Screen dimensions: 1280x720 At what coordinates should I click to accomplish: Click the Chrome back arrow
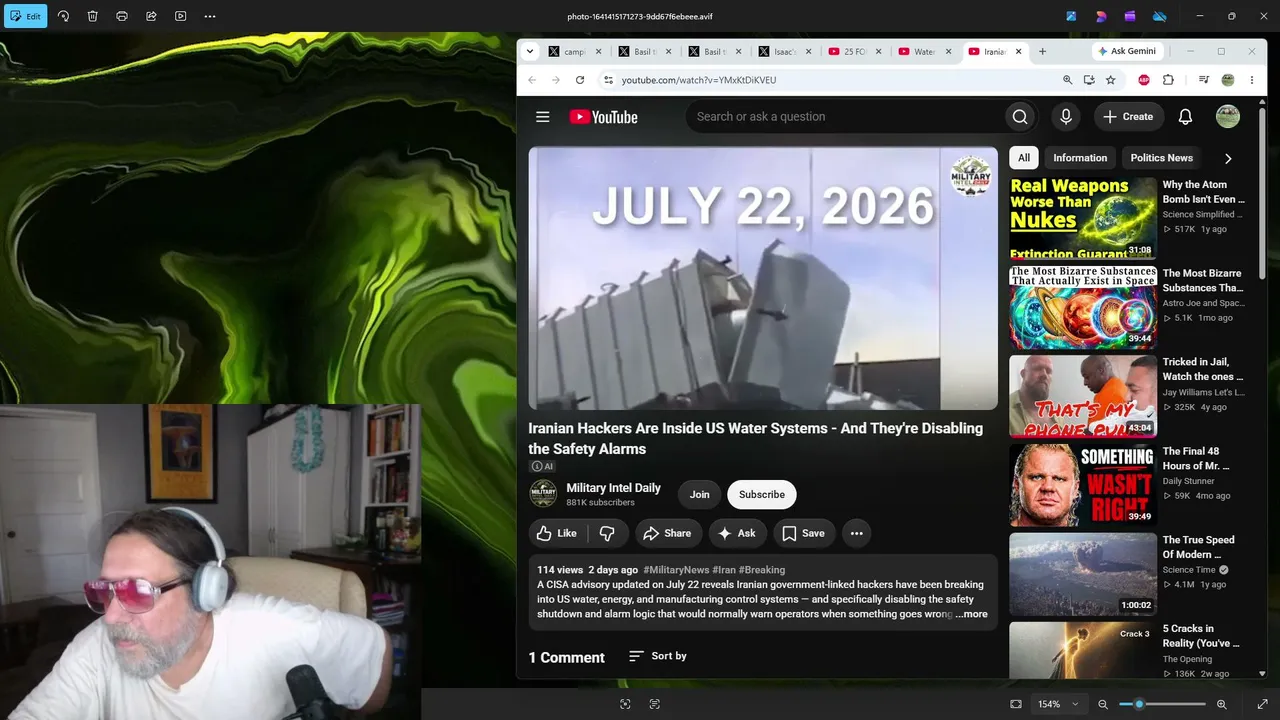[532, 80]
